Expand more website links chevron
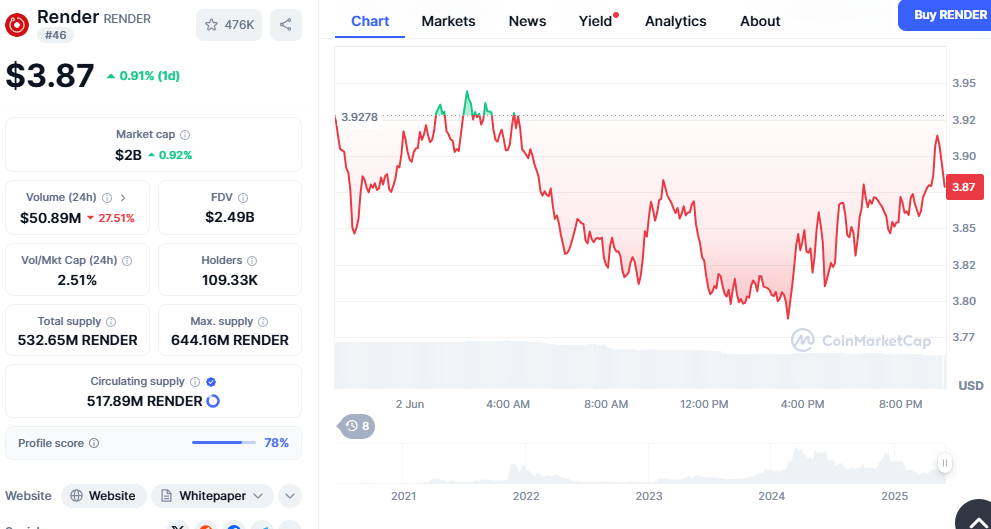 coord(289,496)
